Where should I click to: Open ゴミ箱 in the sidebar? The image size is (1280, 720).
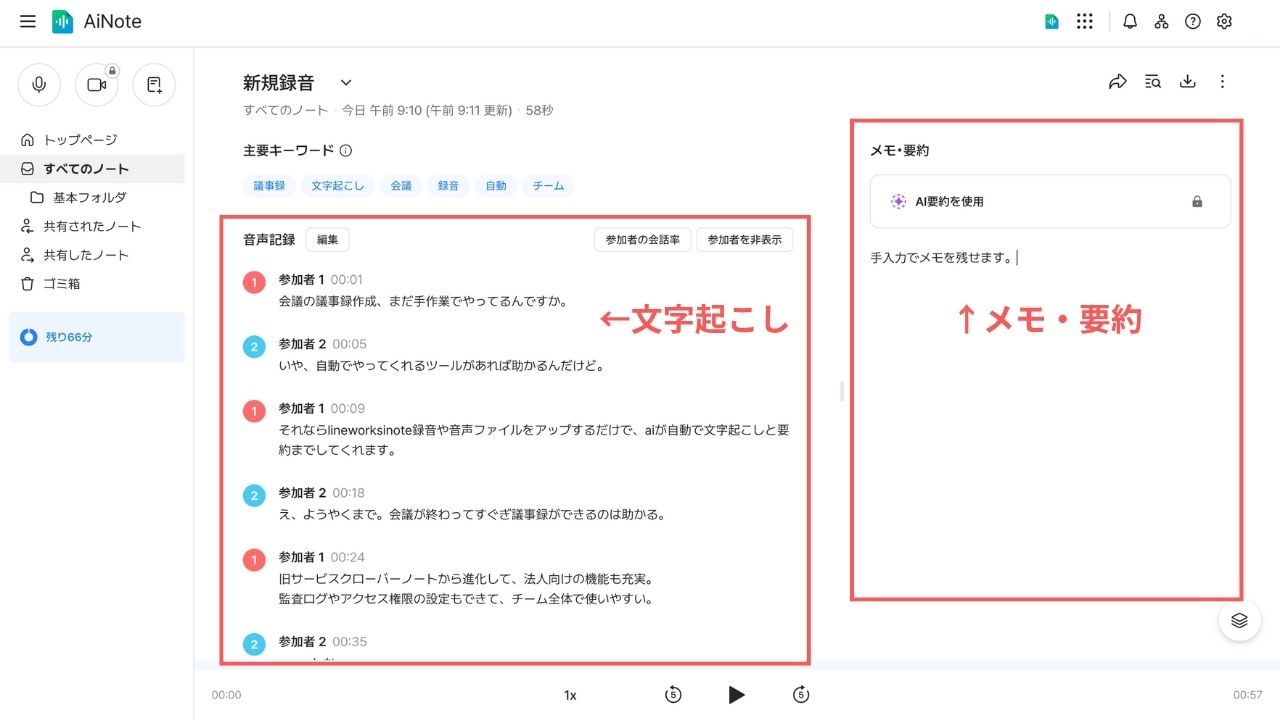(61, 284)
